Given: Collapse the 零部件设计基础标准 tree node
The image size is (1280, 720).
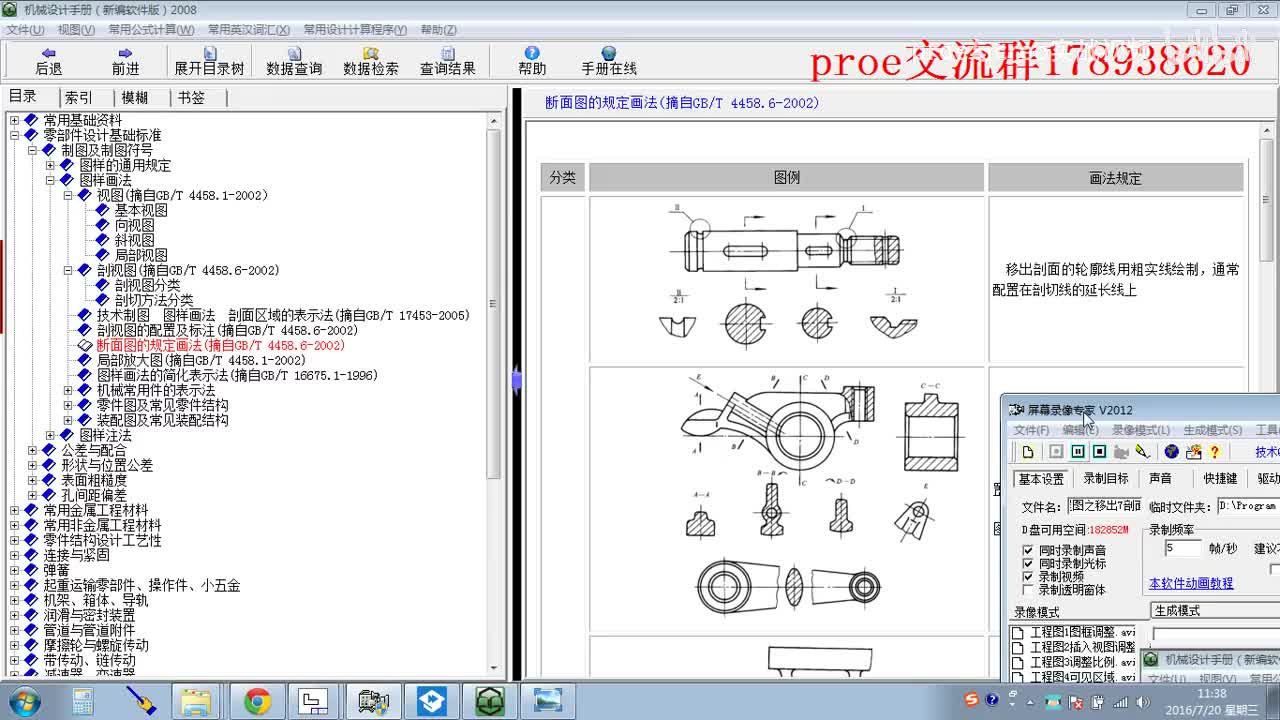Looking at the screenshot, I should click(x=14, y=135).
